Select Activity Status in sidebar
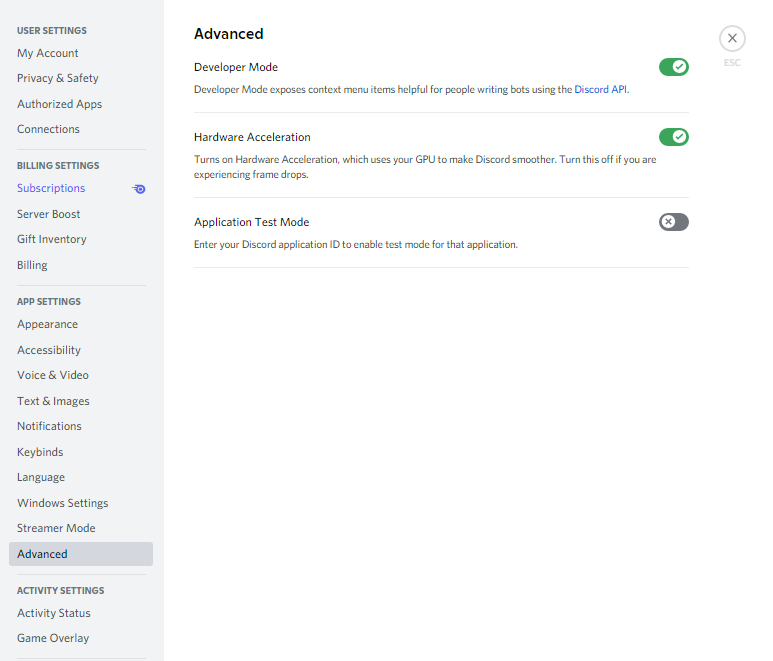This screenshot has width=773, height=661. pyautogui.click(x=54, y=613)
